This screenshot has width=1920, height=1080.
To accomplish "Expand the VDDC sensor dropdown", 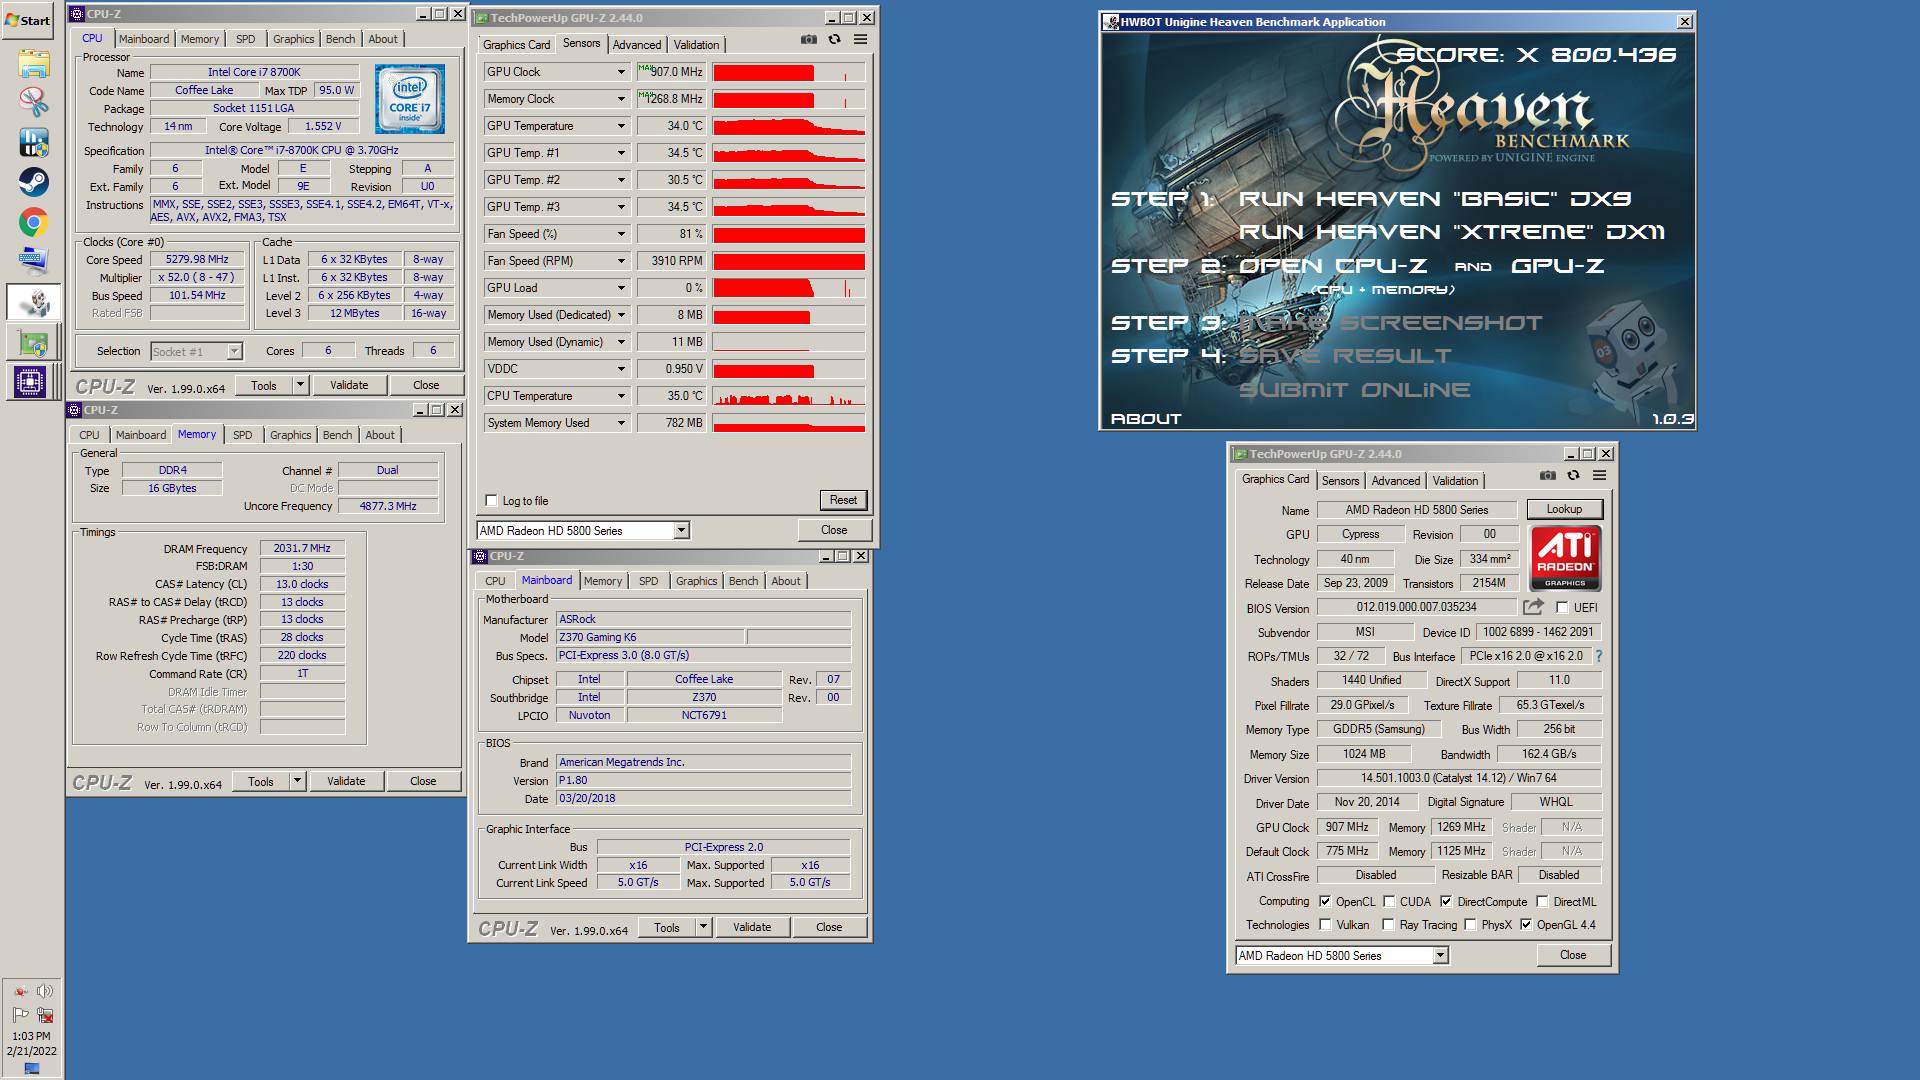I will click(621, 369).
